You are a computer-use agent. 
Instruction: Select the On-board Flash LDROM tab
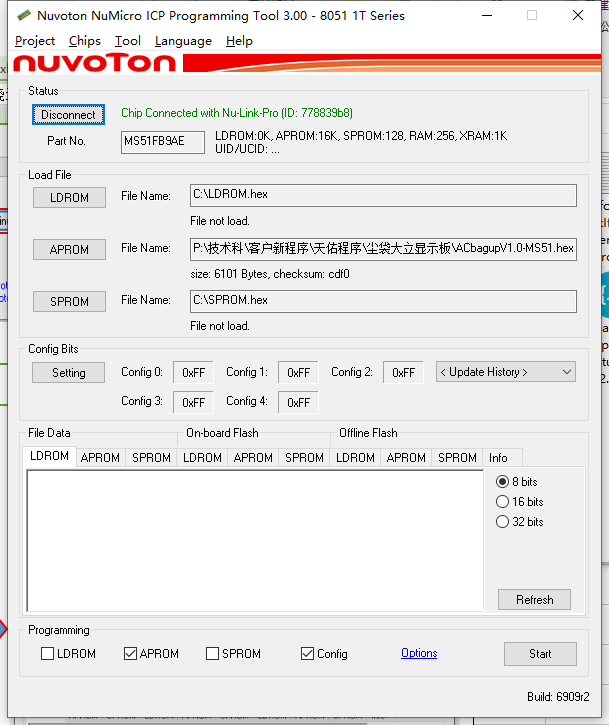pos(202,458)
